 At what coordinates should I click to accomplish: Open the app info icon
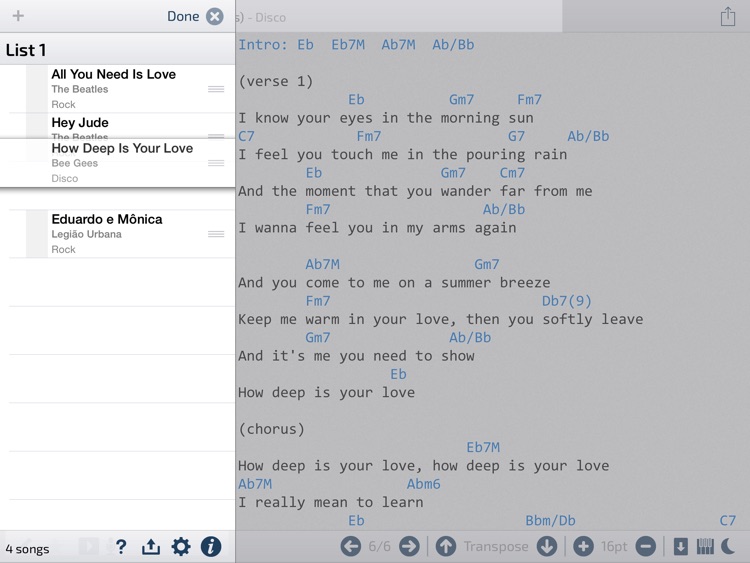211,546
